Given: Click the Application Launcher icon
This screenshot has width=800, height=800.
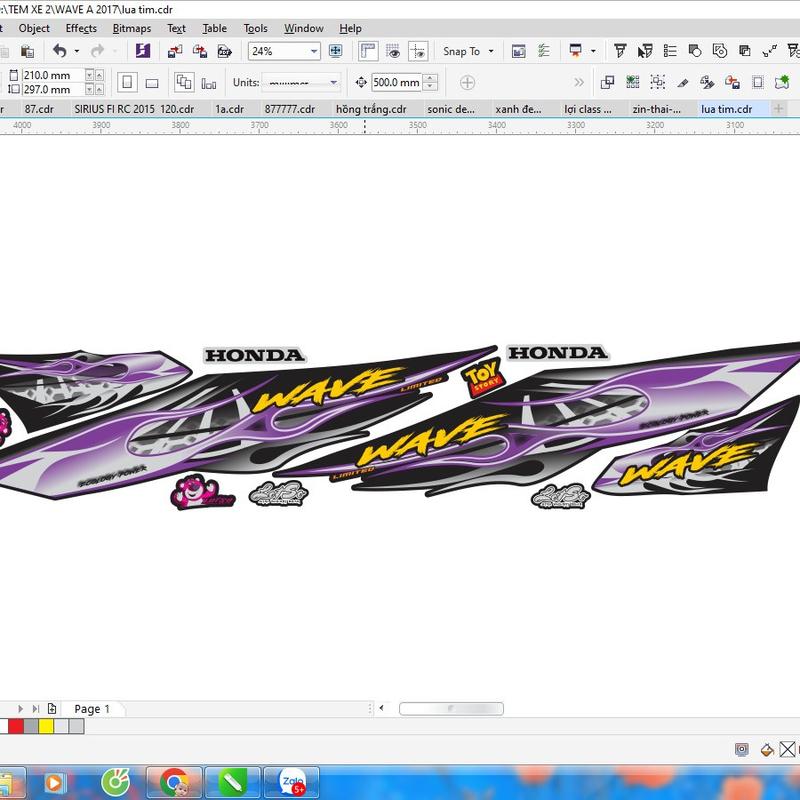Looking at the screenshot, I should coord(576,51).
